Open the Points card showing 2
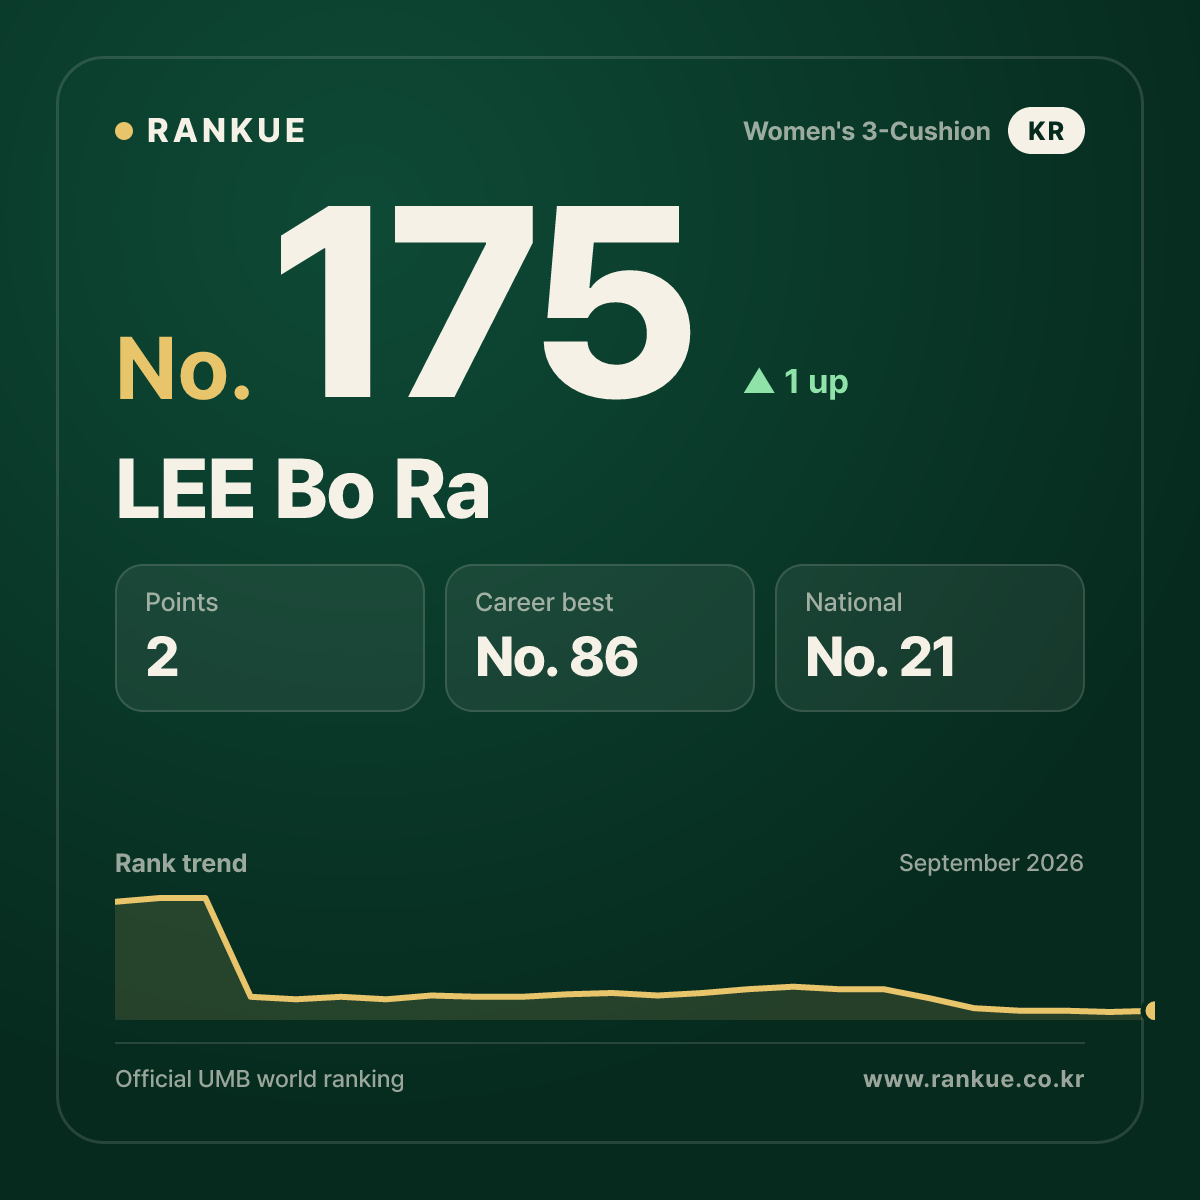Viewport: 1200px width, 1200px height. click(270, 638)
